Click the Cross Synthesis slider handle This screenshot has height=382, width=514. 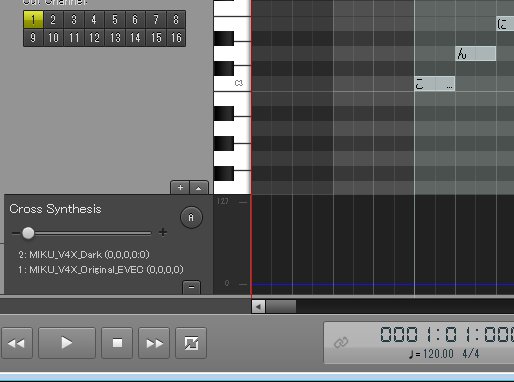tap(28, 233)
